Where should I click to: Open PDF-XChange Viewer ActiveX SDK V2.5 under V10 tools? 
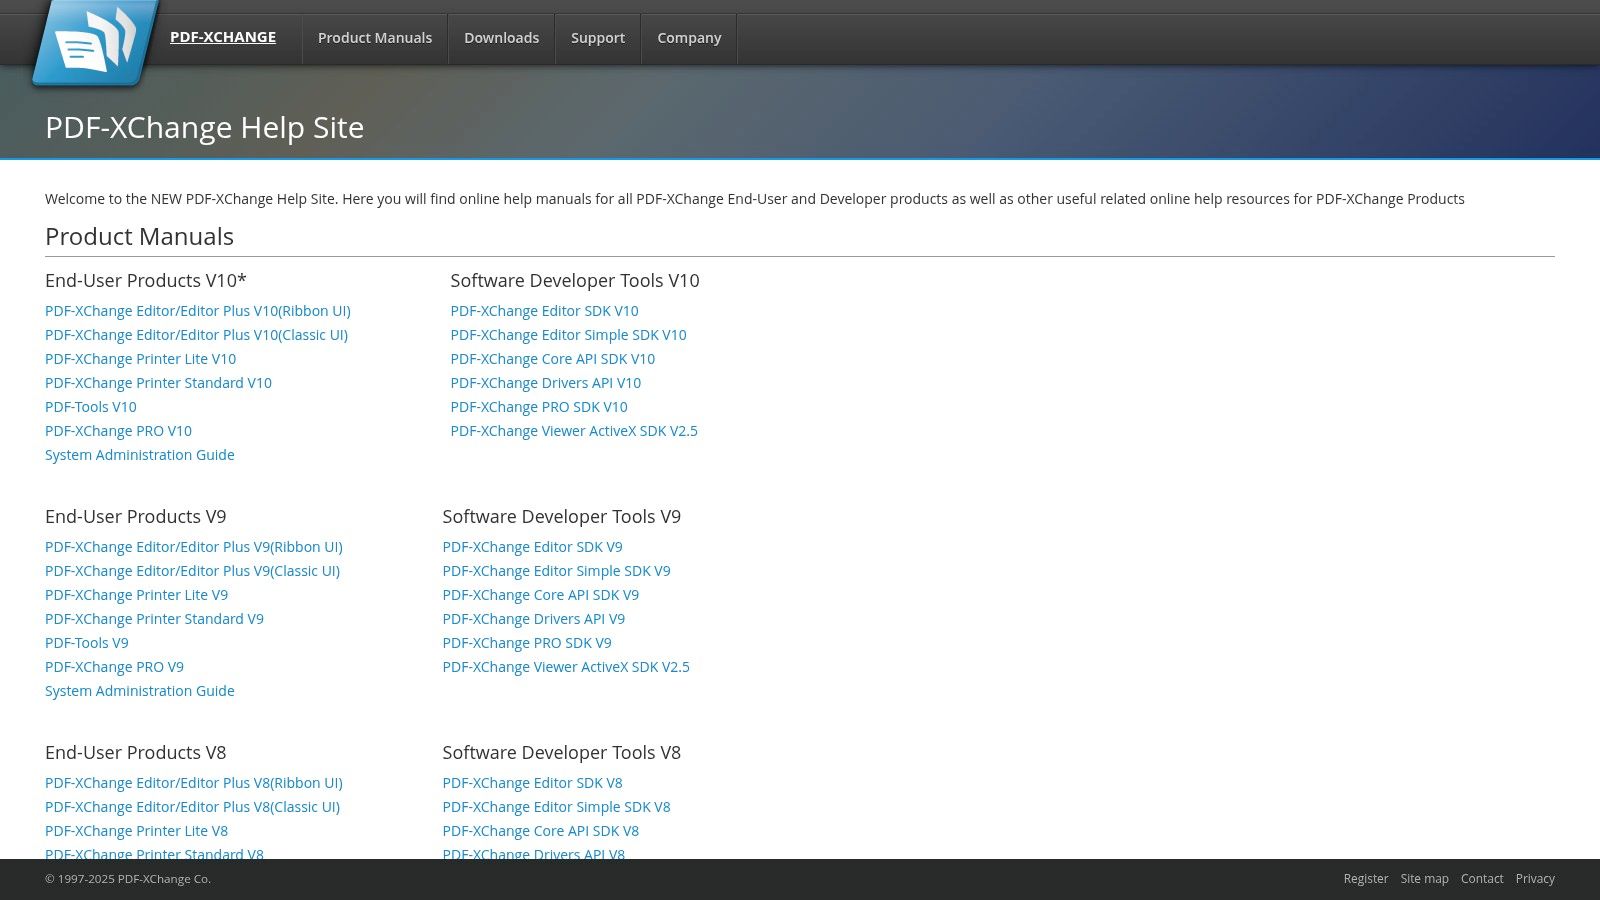pyautogui.click(x=574, y=431)
